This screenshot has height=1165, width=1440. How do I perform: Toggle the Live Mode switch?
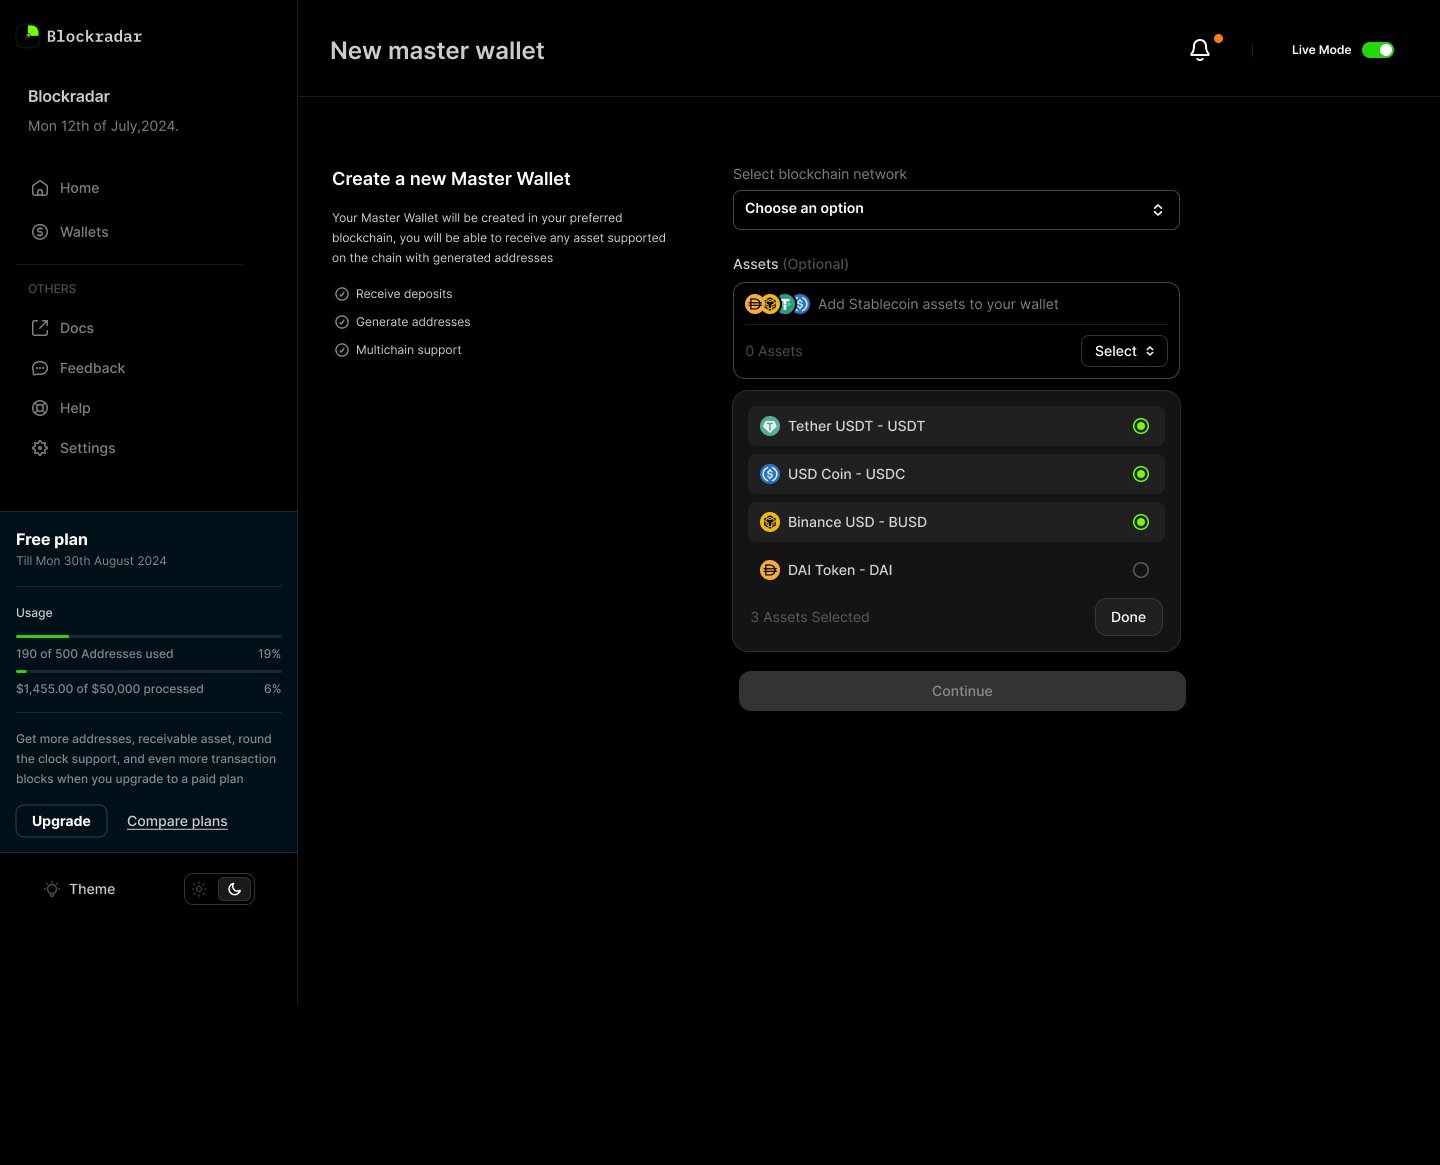[x=1378, y=50]
